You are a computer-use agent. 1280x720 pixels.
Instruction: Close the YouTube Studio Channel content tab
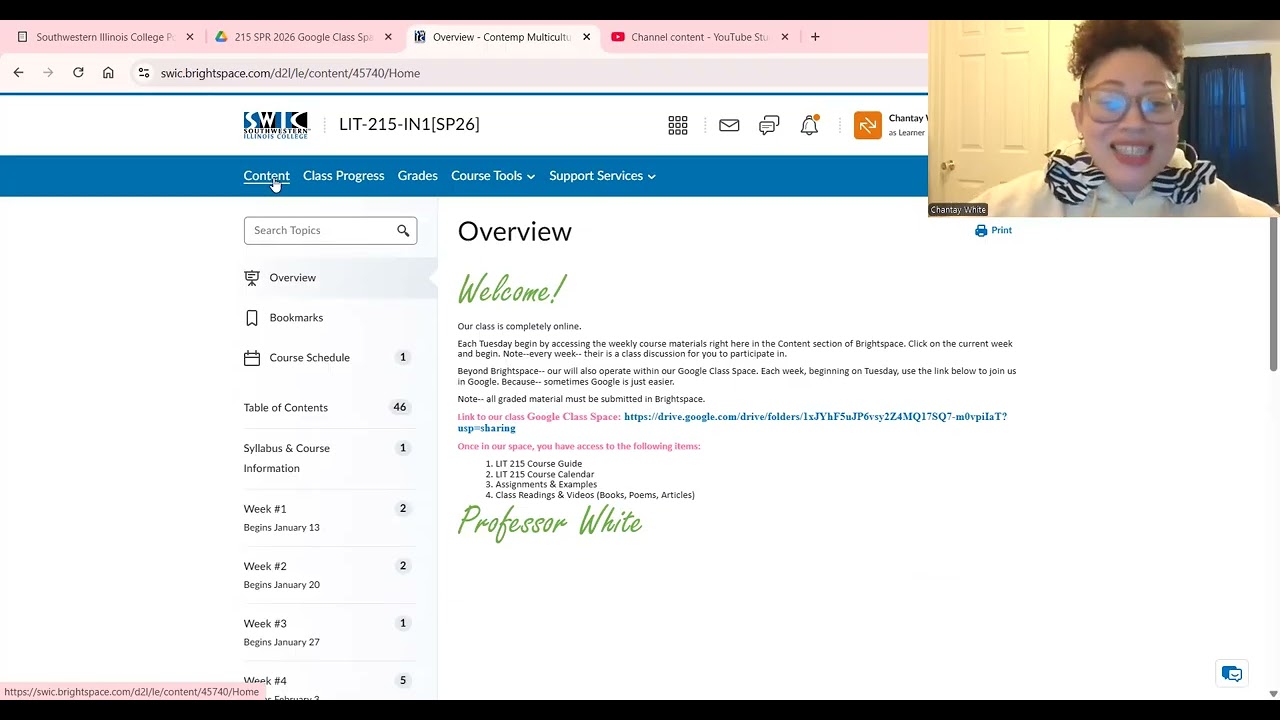click(x=784, y=37)
